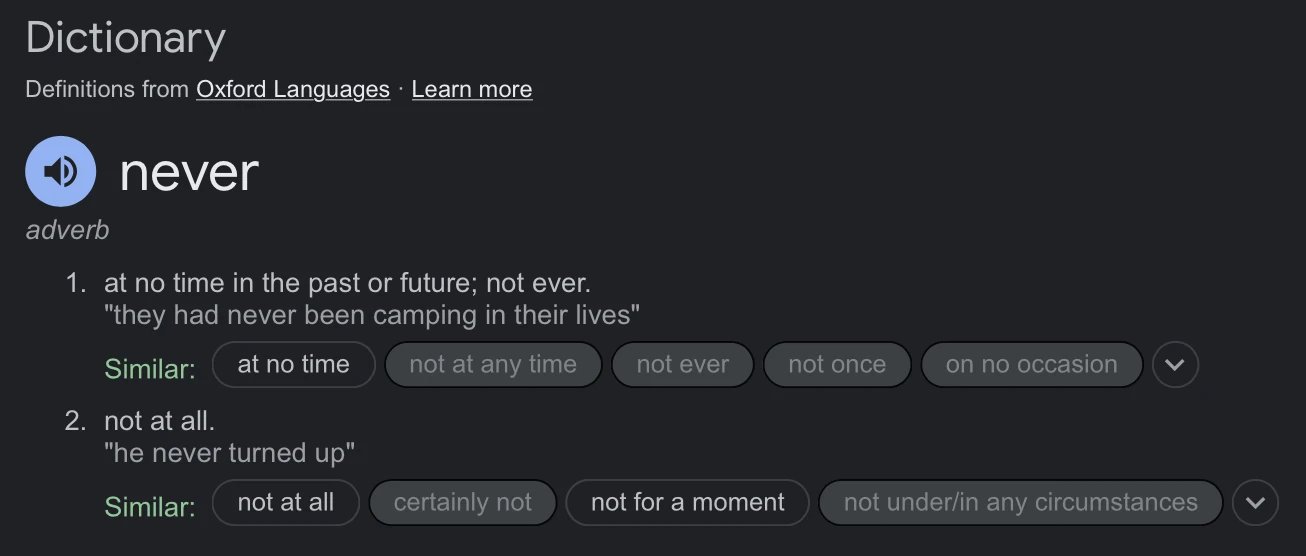Click the "they had never been camping" example
Viewport: 1306px width, 556px height.
(x=372, y=315)
